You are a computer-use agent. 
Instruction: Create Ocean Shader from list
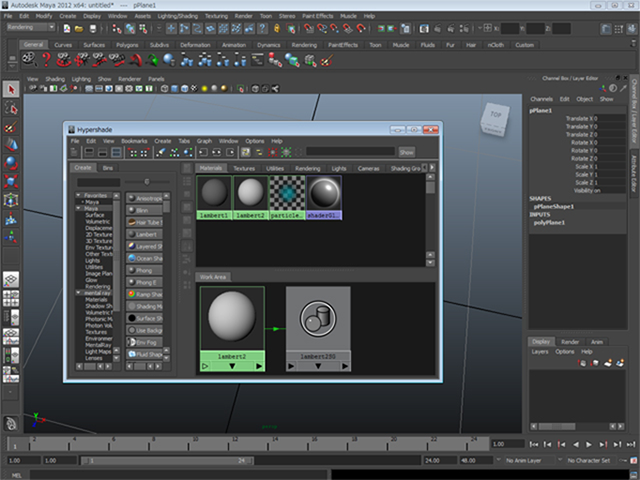tap(144, 258)
